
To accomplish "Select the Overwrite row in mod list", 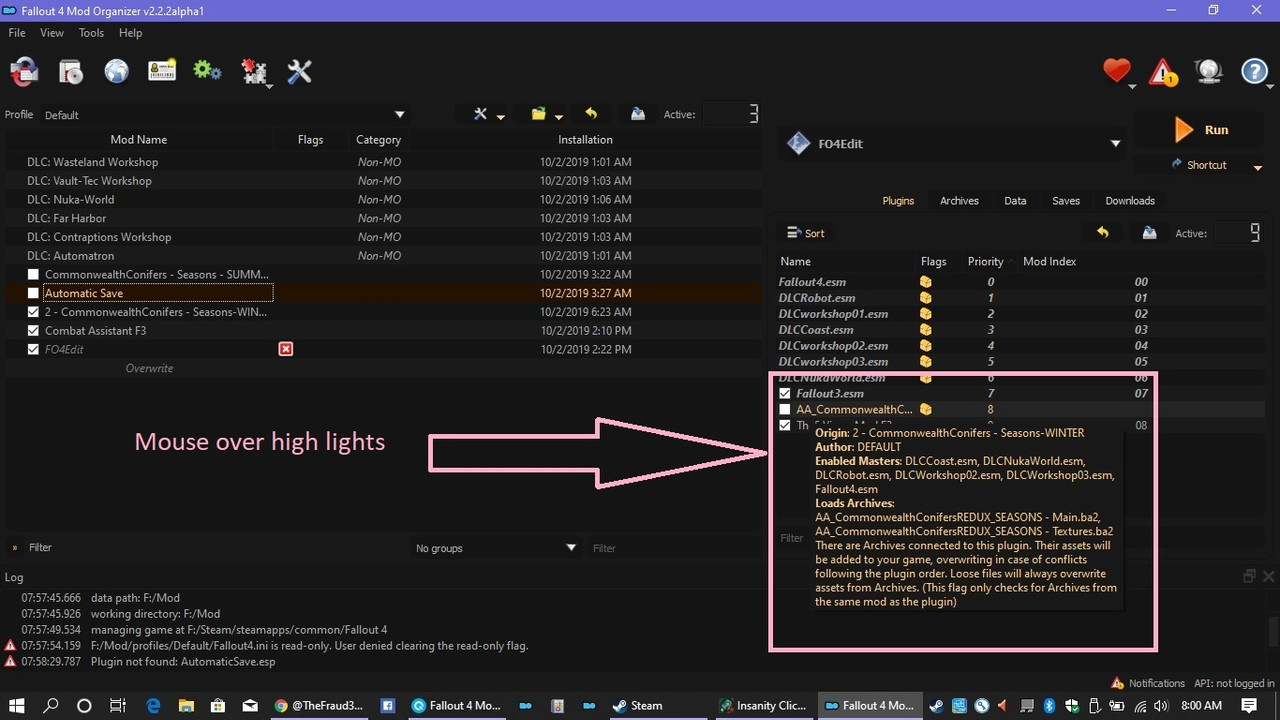I will tap(382, 368).
